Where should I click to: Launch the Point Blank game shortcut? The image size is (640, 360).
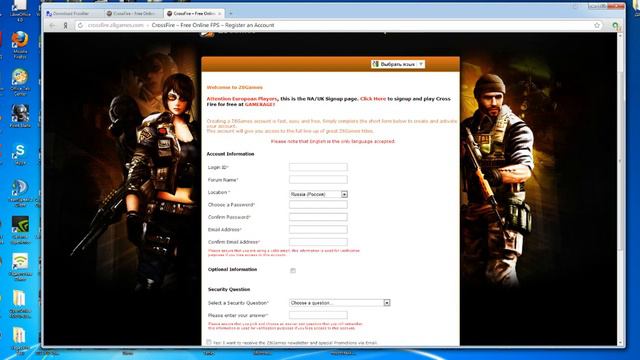[20, 116]
